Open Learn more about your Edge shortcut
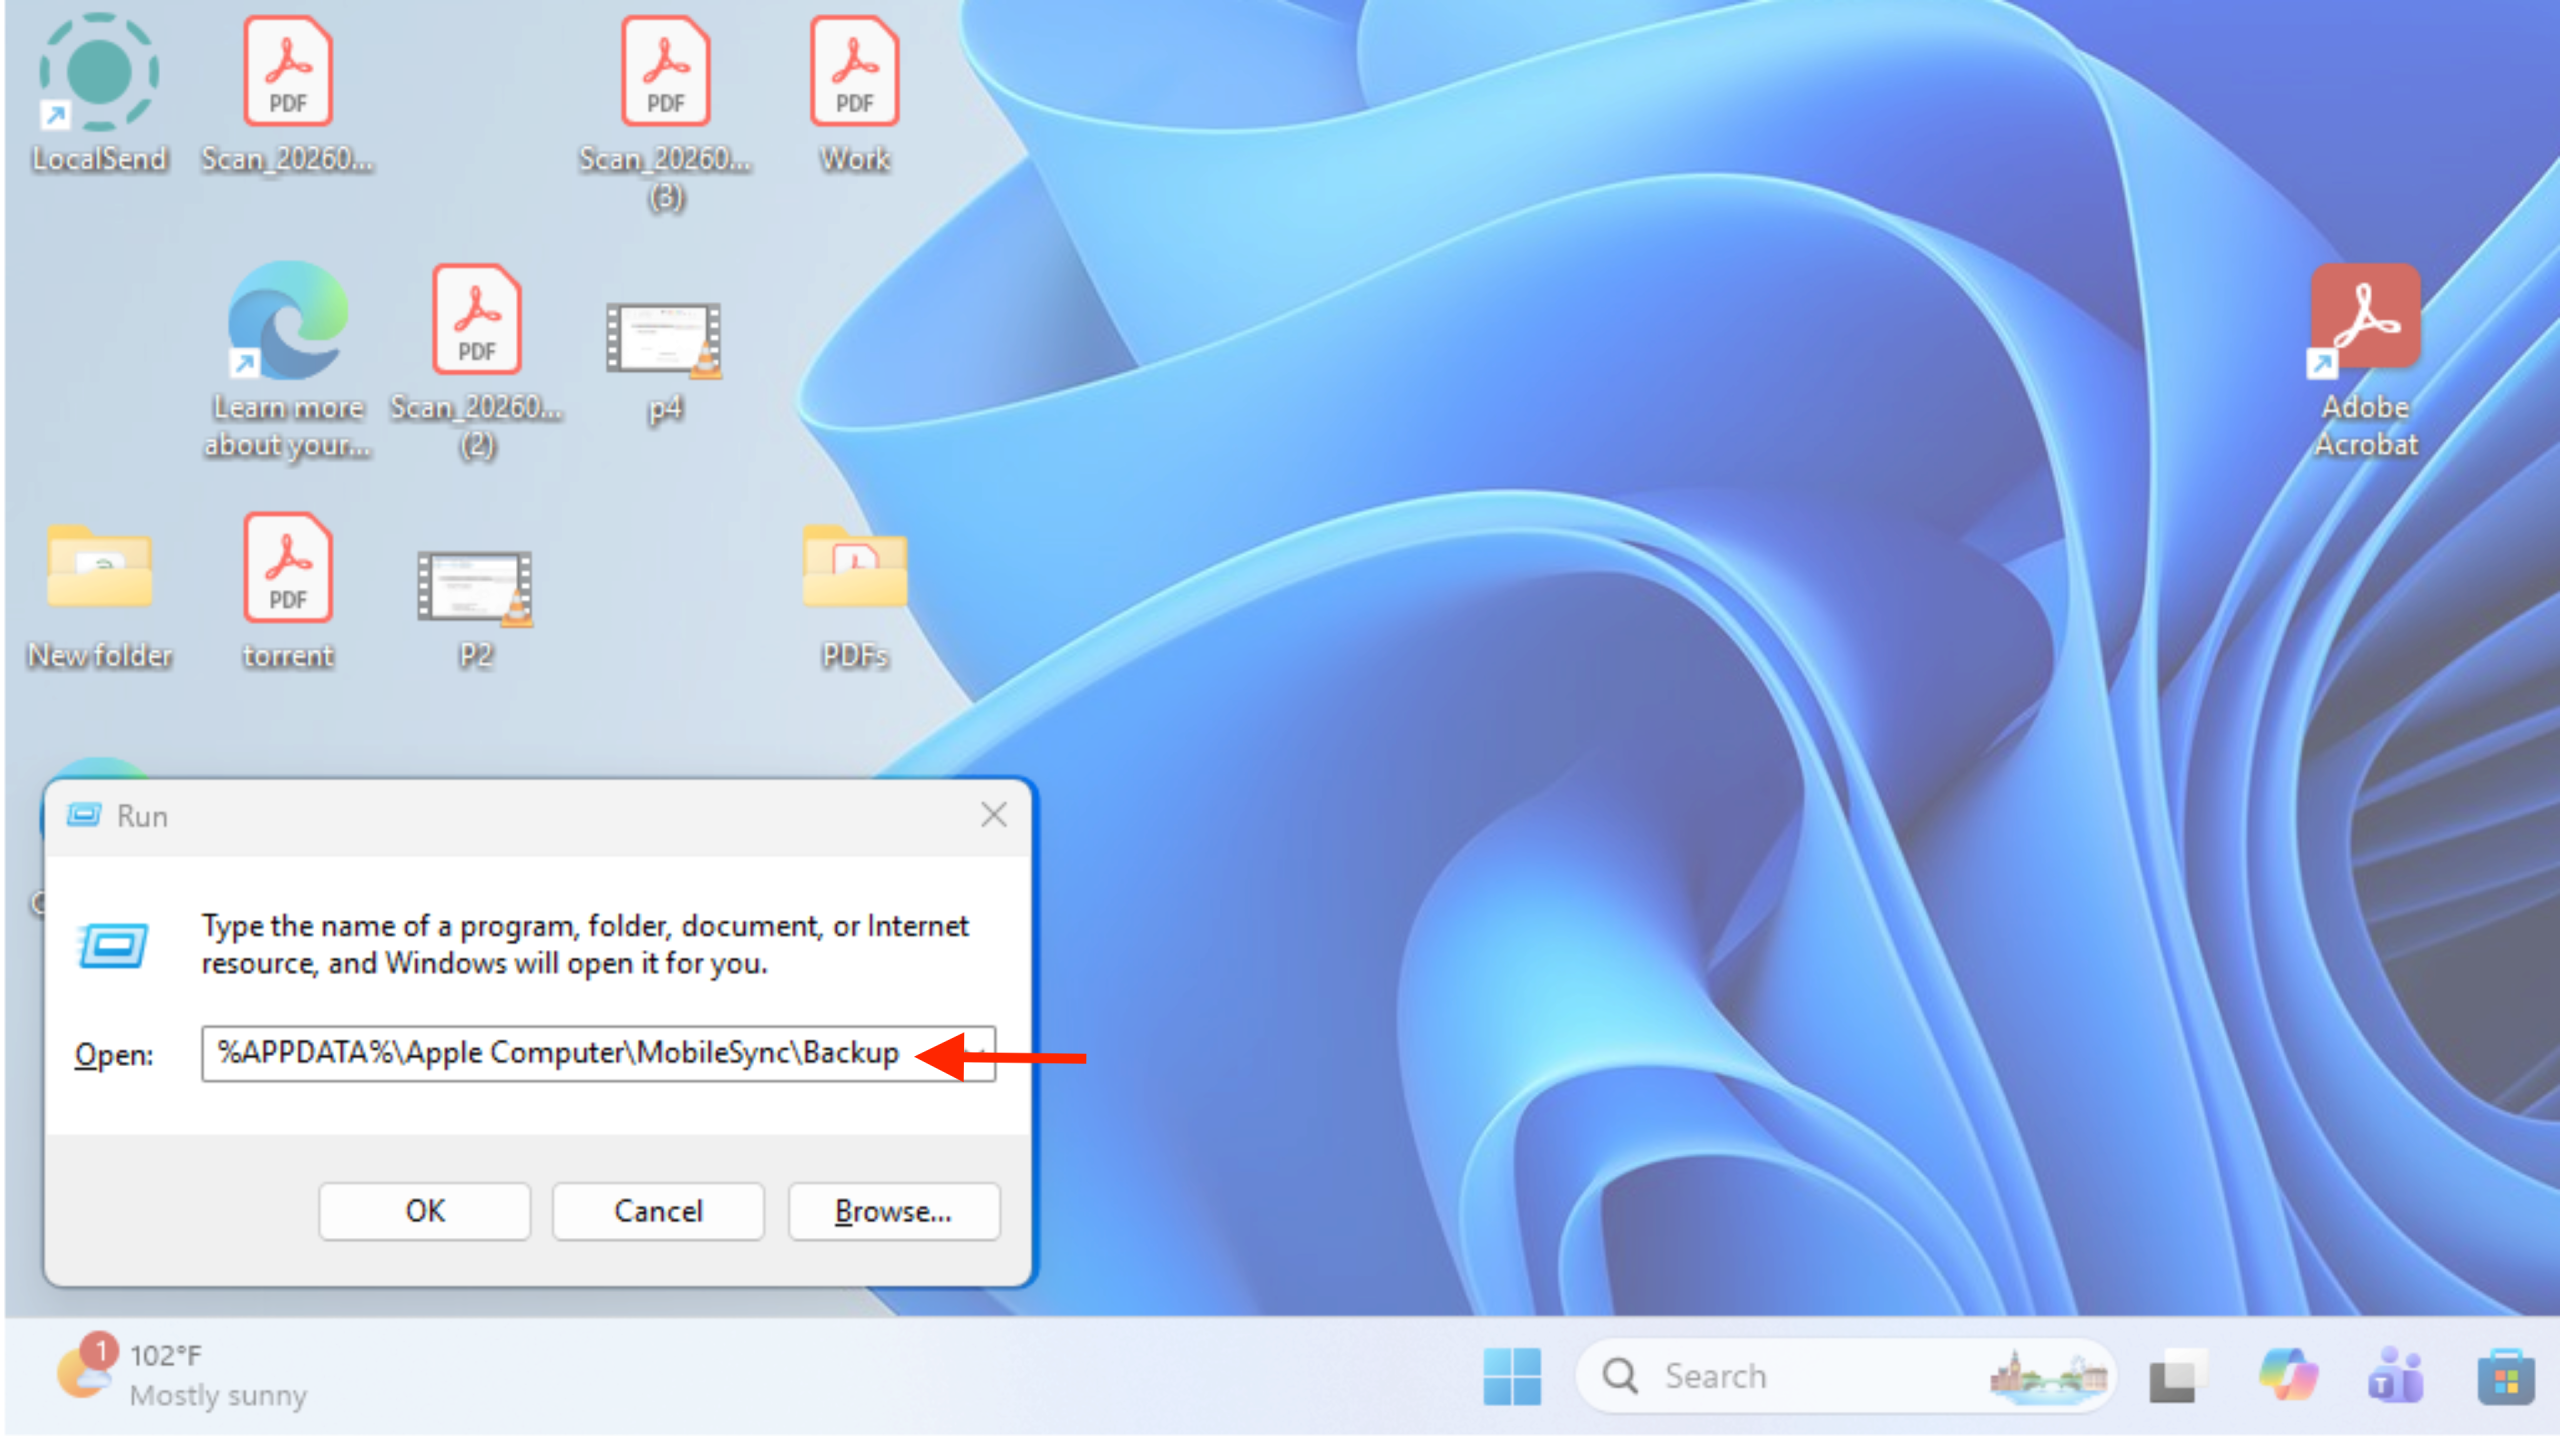 pyautogui.click(x=288, y=360)
